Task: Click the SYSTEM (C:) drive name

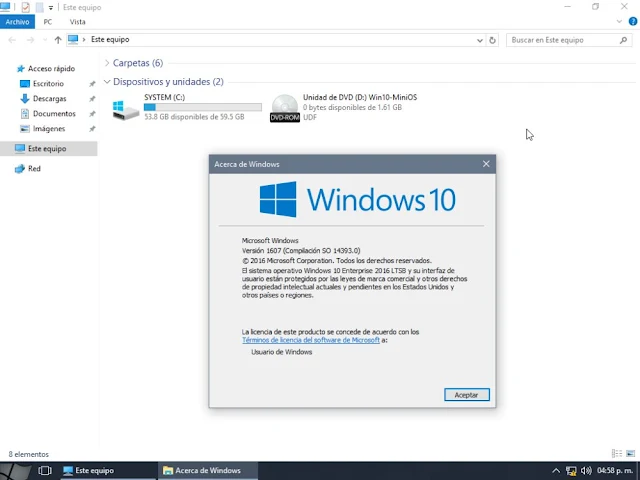Action: coord(164,97)
